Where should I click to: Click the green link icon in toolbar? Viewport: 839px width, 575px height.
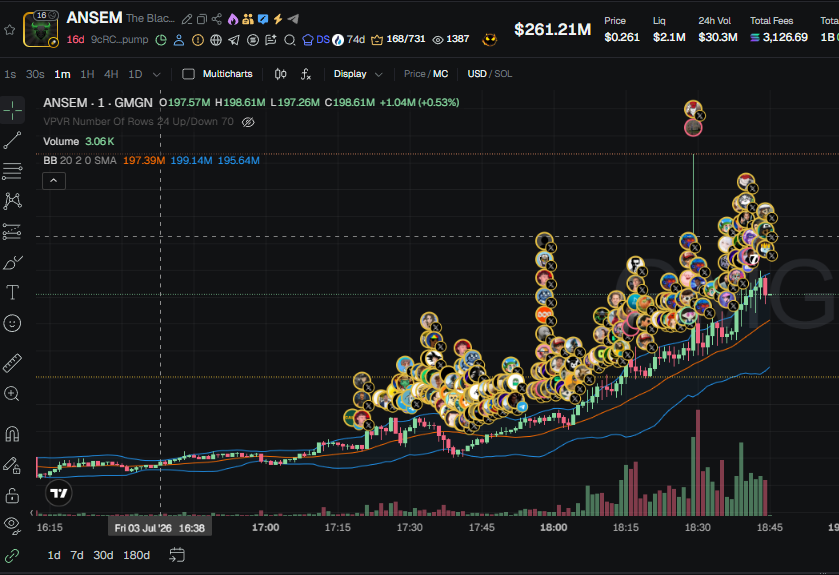coord(12,556)
